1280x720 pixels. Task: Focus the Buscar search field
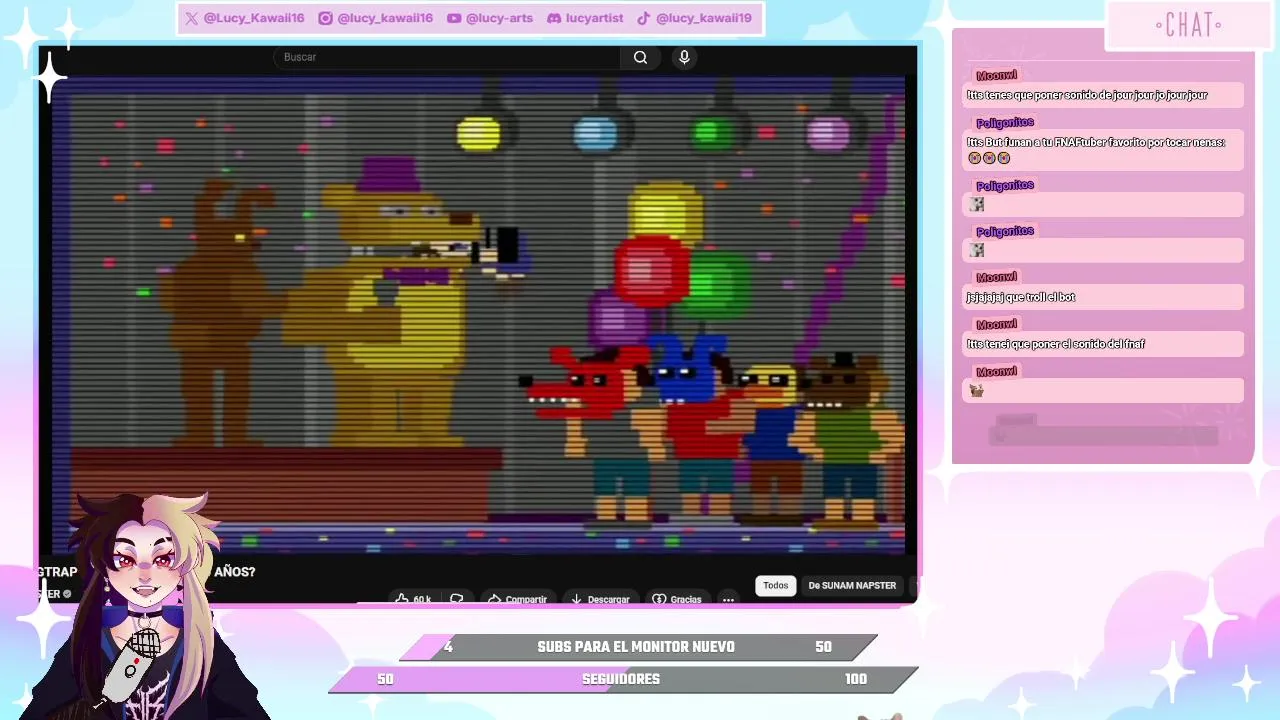pyautogui.click(x=447, y=57)
